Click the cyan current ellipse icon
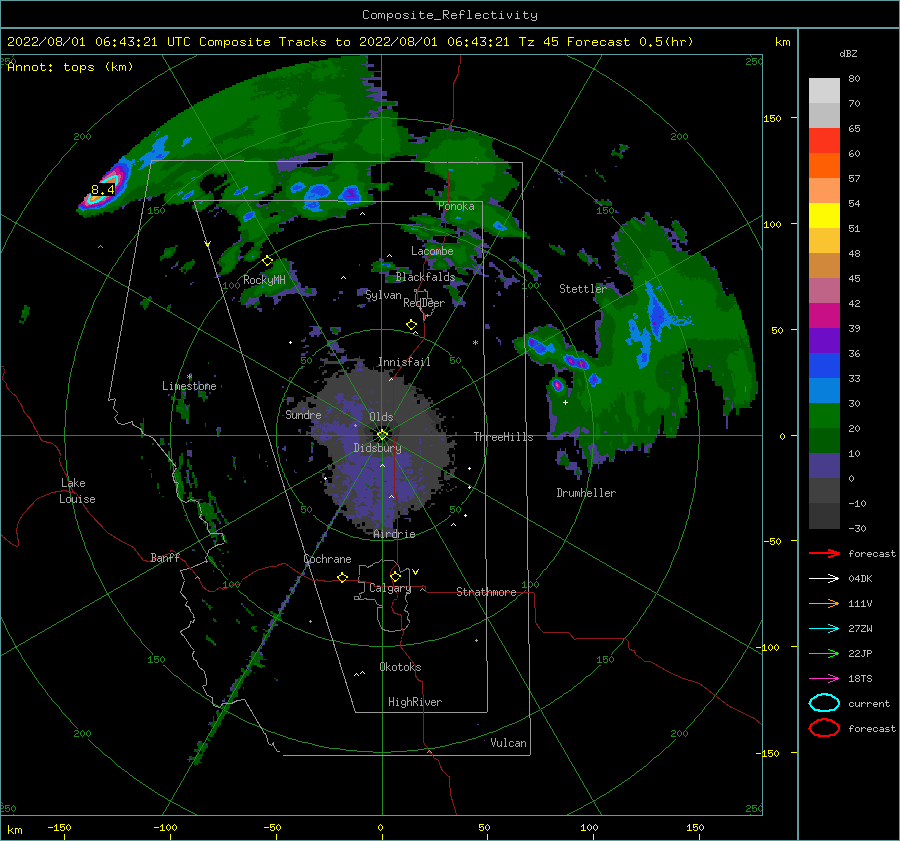Viewport: 900px width, 841px height. tap(824, 703)
